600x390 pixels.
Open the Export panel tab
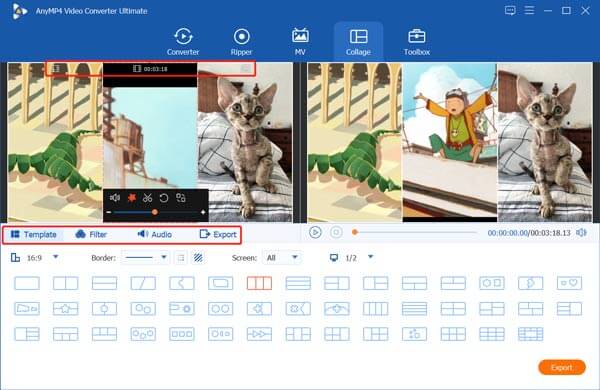click(x=218, y=234)
